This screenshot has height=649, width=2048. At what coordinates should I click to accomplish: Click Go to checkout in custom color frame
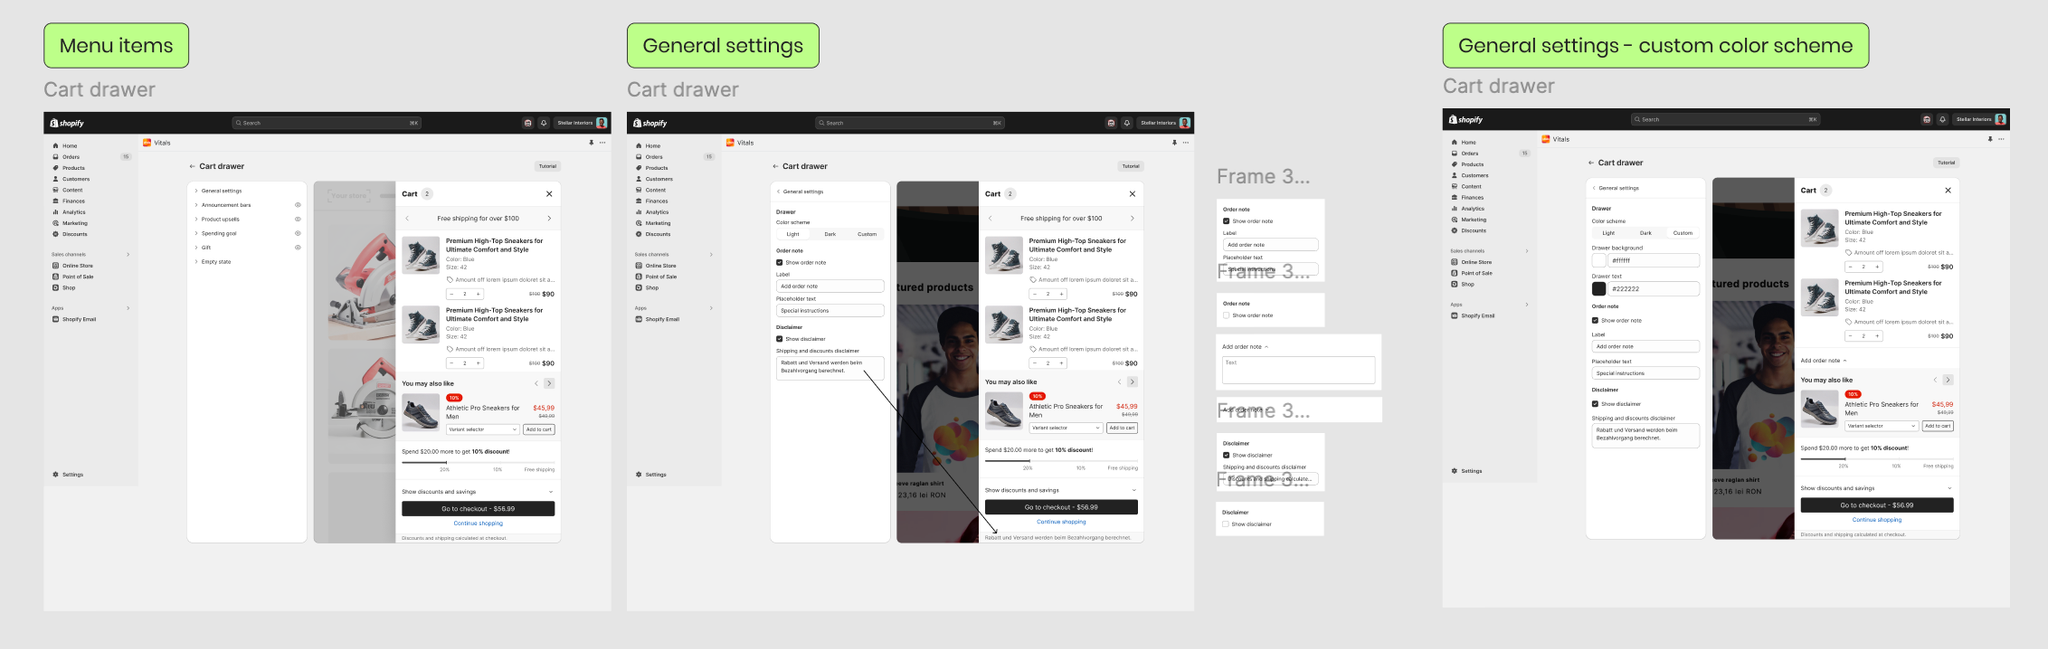point(1877,505)
